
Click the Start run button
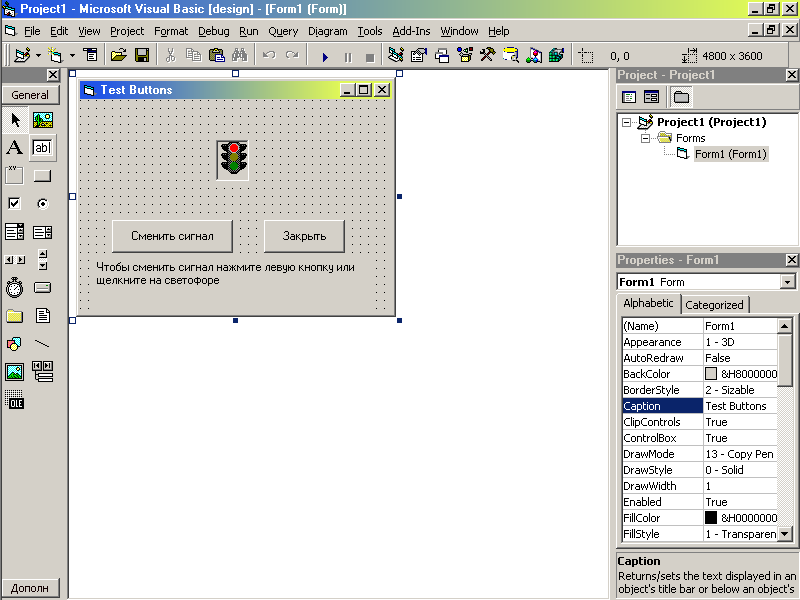325,56
